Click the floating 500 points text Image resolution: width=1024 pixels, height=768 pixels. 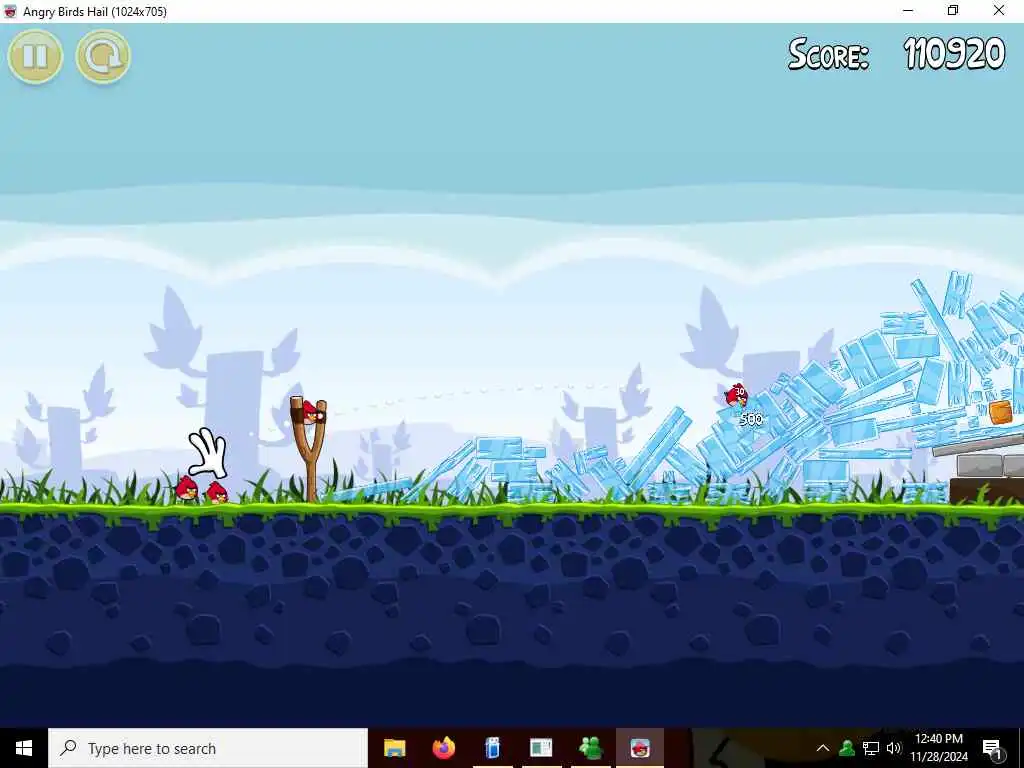tap(751, 419)
